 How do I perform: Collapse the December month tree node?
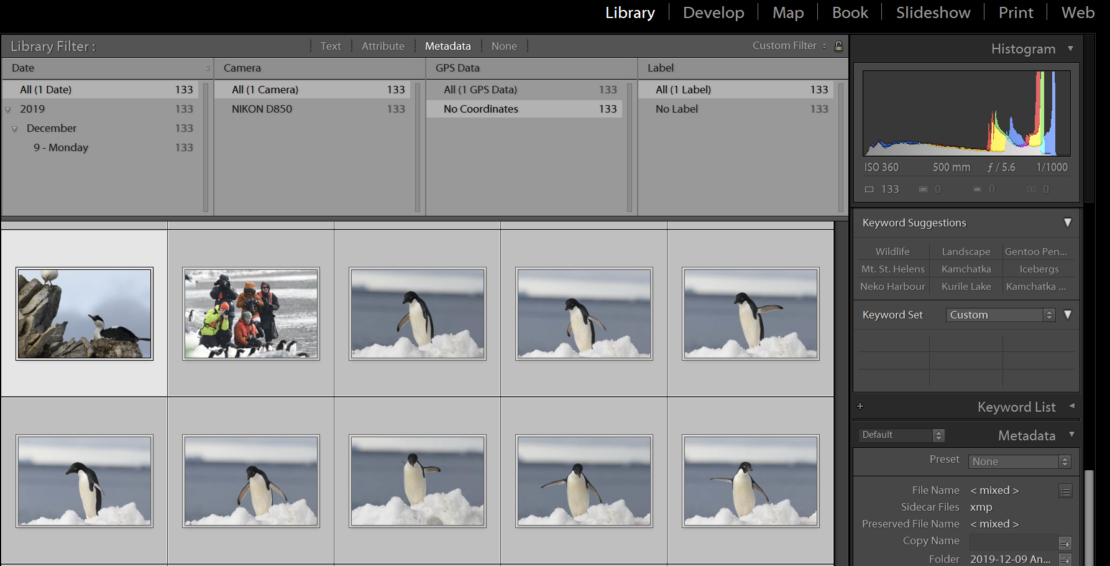[15, 129]
